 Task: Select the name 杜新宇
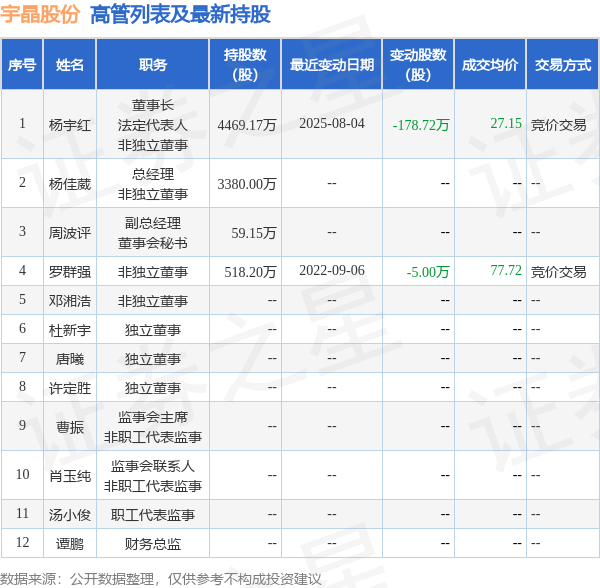tap(70, 330)
